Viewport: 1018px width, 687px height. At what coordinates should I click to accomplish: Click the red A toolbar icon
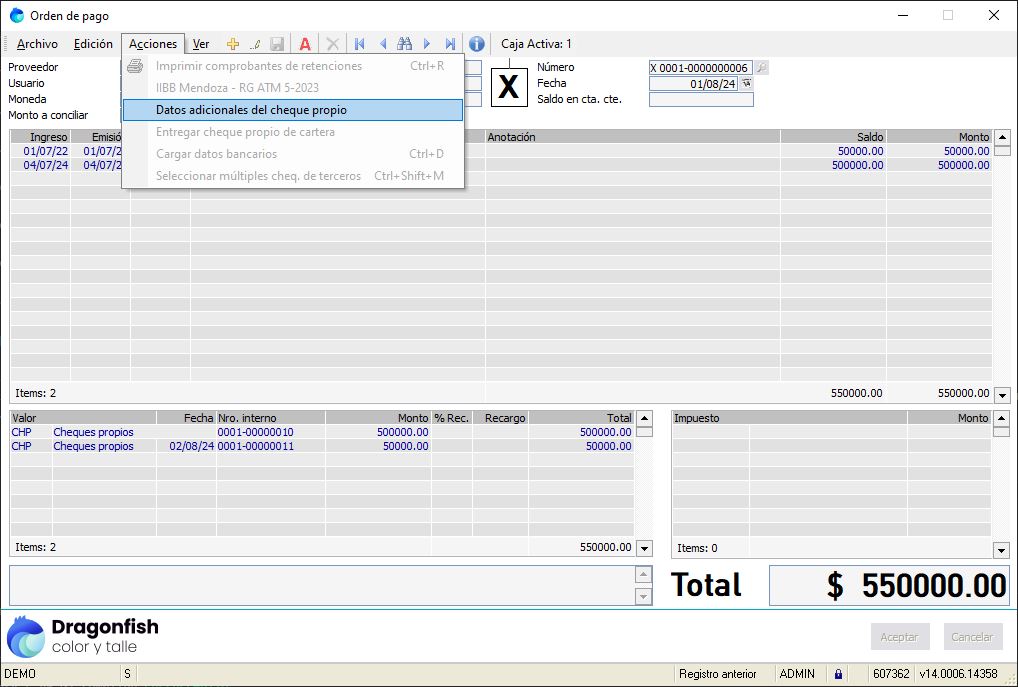304,44
